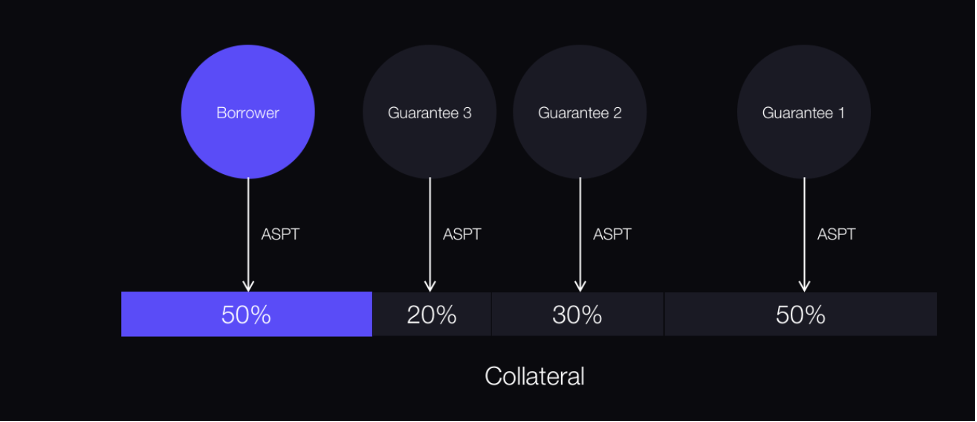The height and width of the screenshot is (422, 977).
Task: Select the Guarantee 3 circle
Action: (x=429, y=112)
